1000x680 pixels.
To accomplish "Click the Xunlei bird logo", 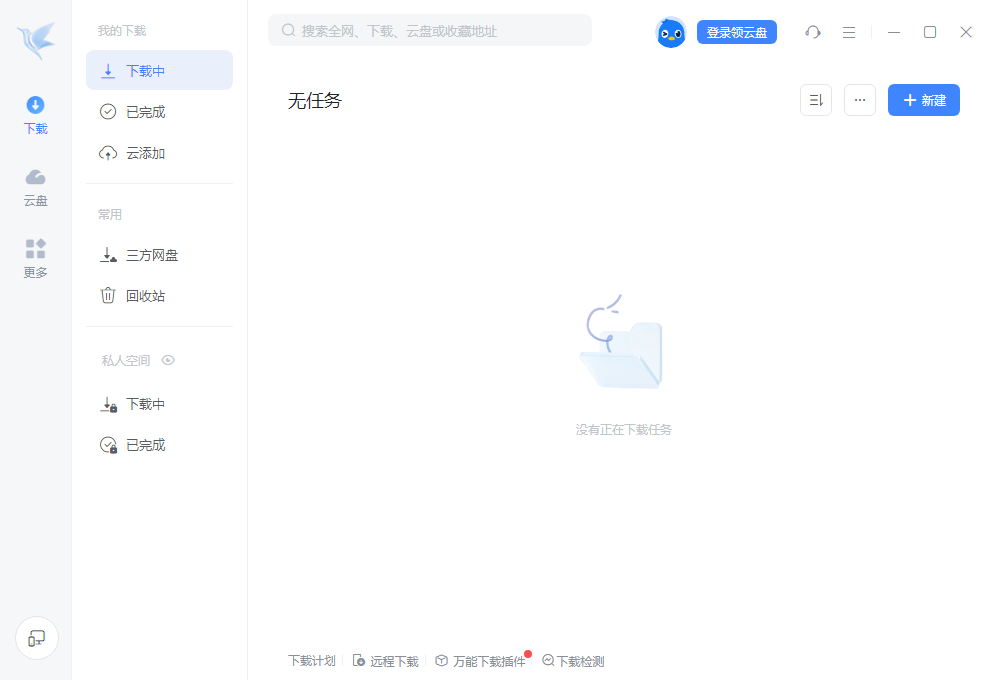I will [x=36, y=41].
